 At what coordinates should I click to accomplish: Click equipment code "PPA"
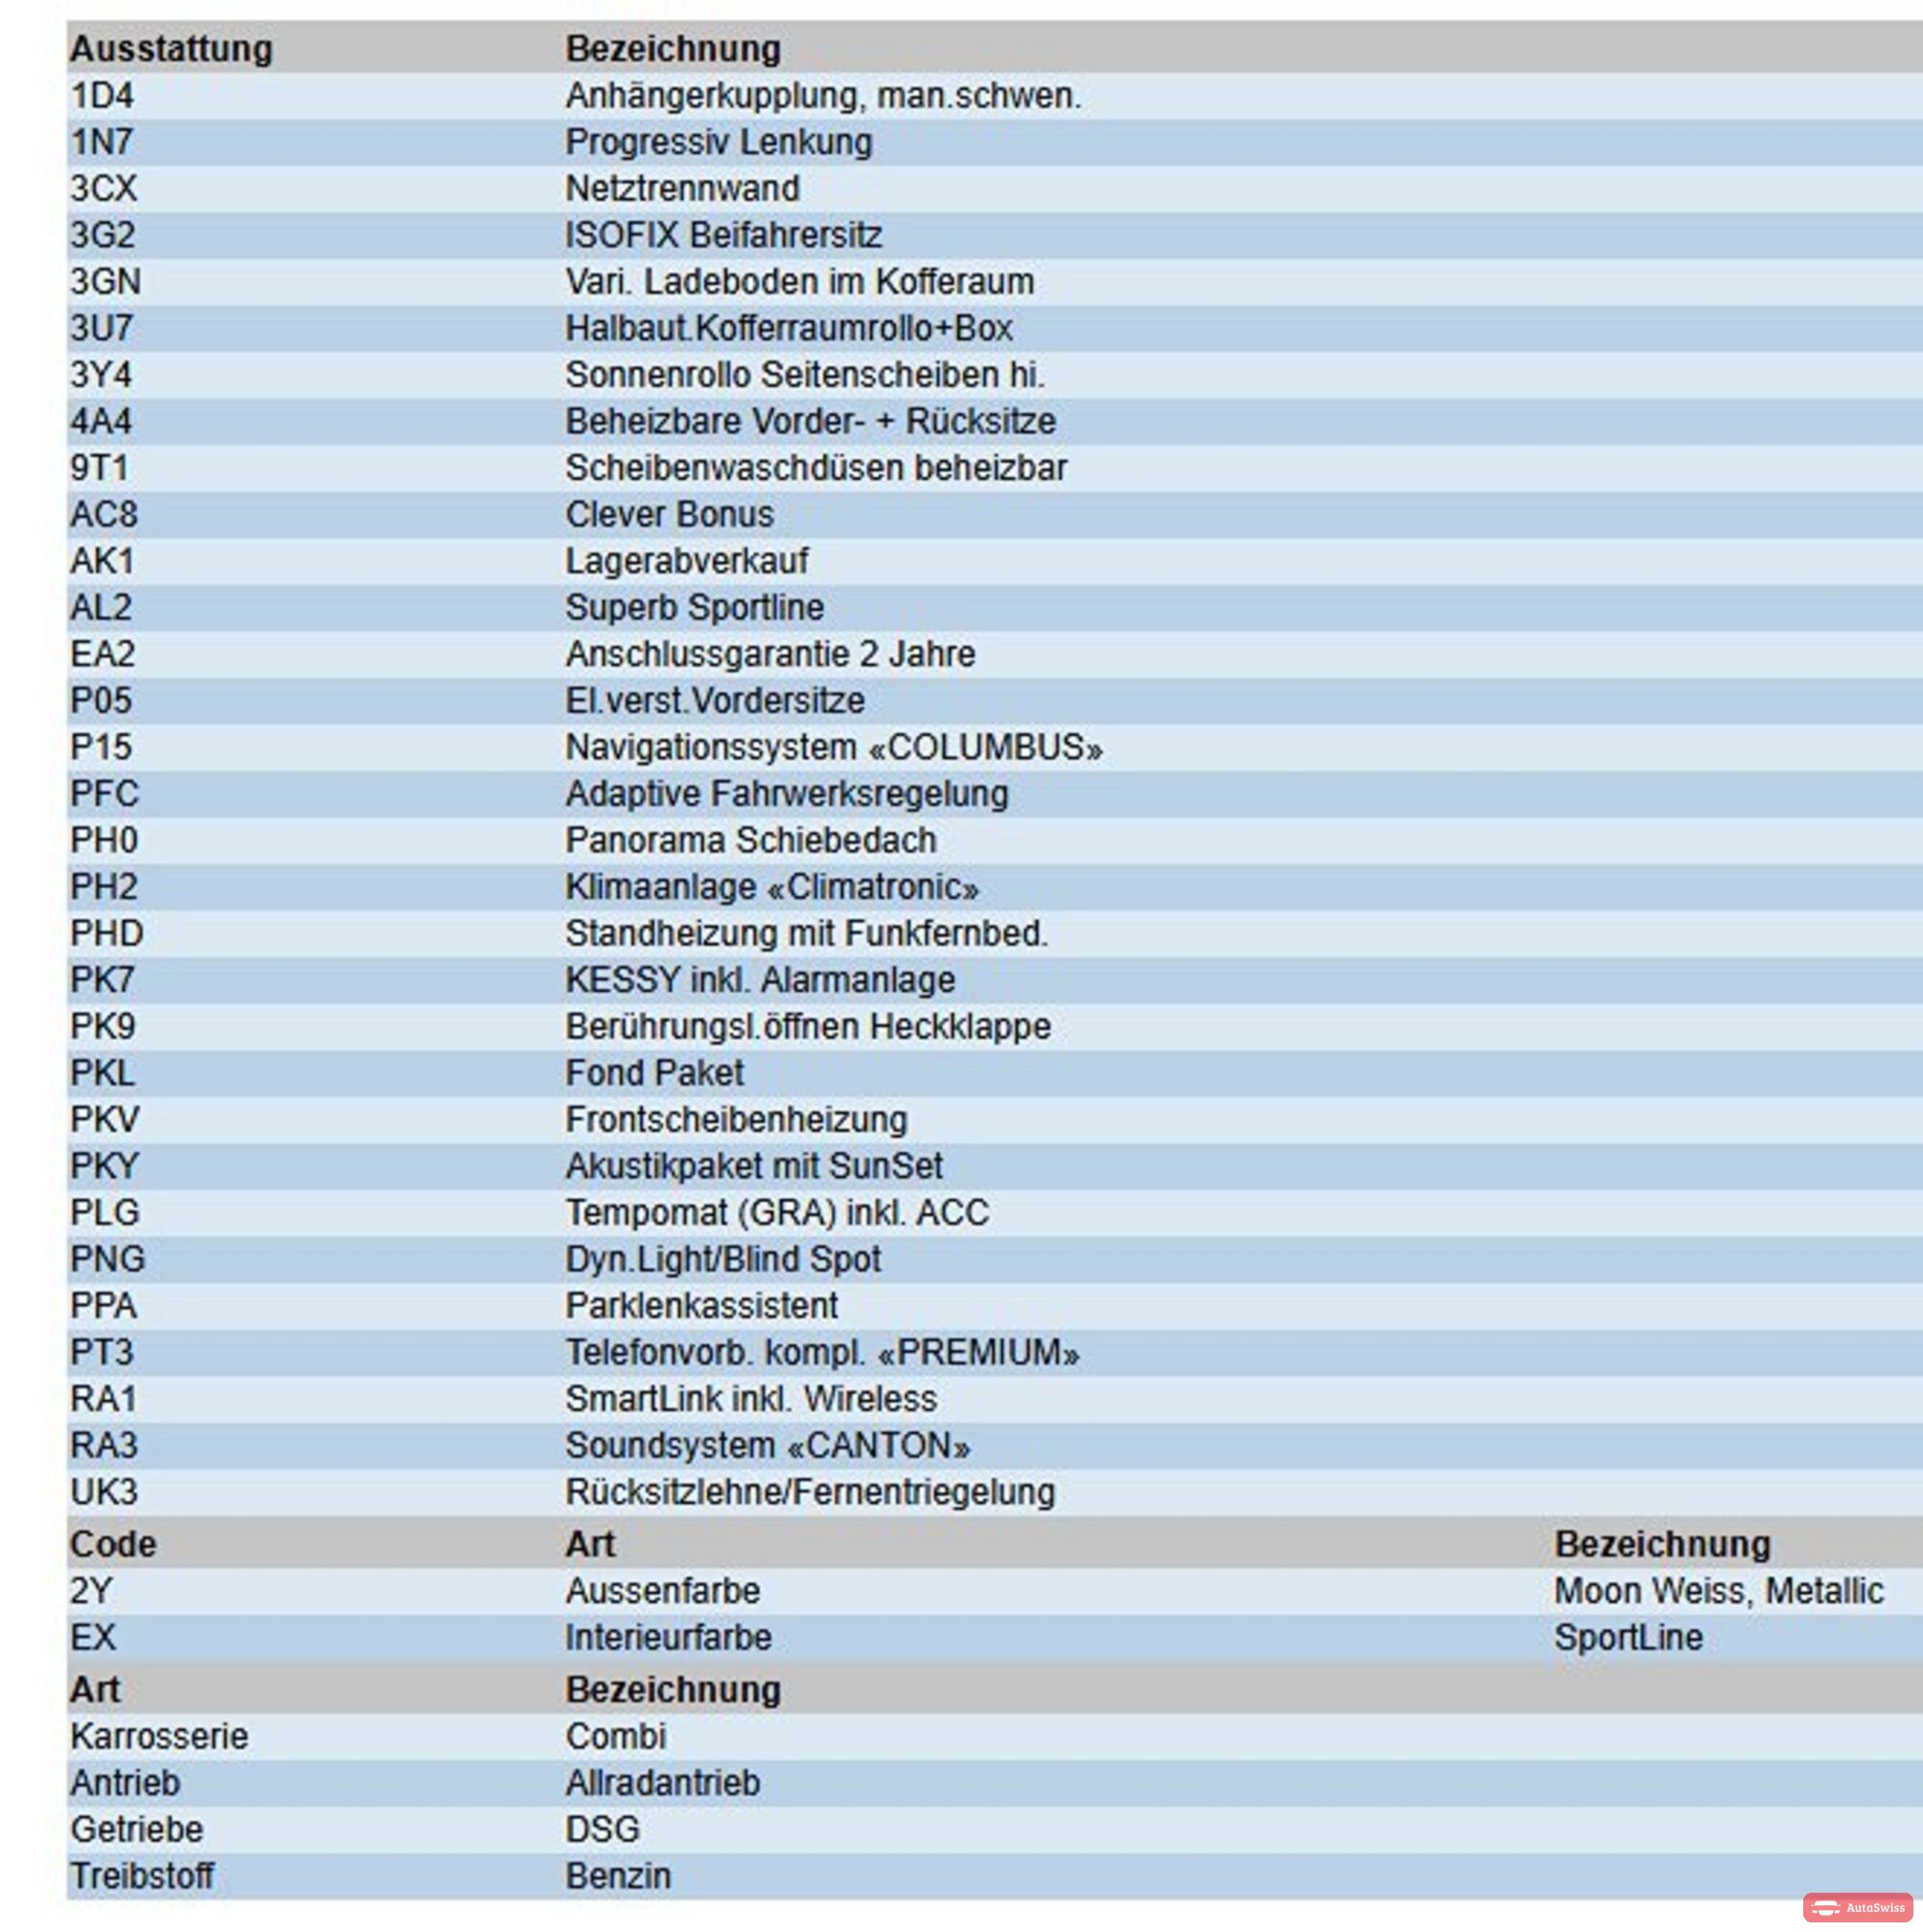pos(103,1305)
